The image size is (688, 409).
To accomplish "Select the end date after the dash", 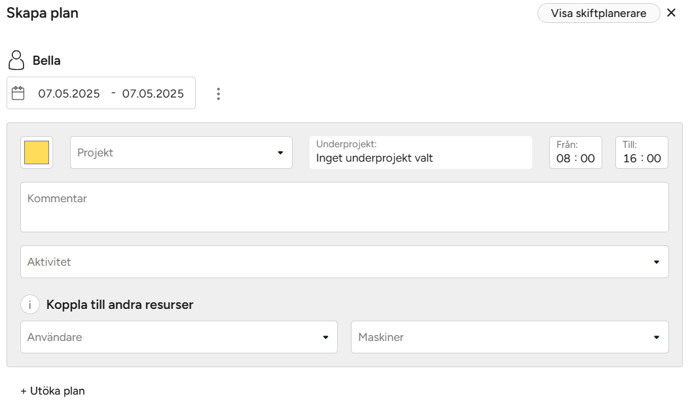I will [153, 94].
